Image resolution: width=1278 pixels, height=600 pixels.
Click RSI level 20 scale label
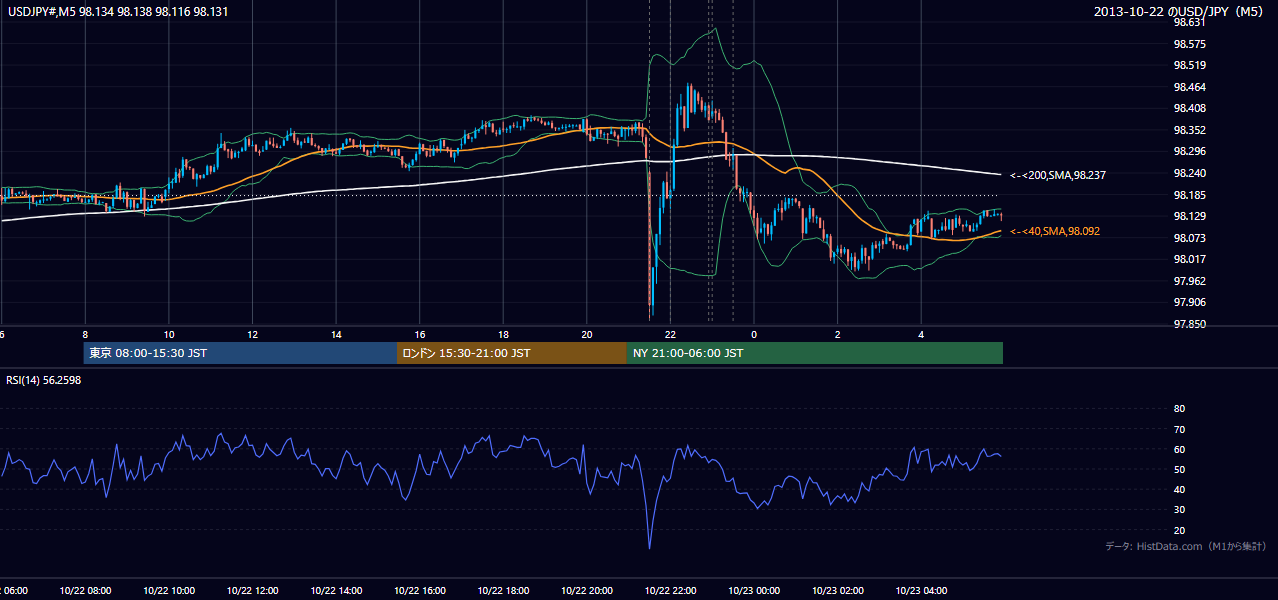click(1179, 530)
